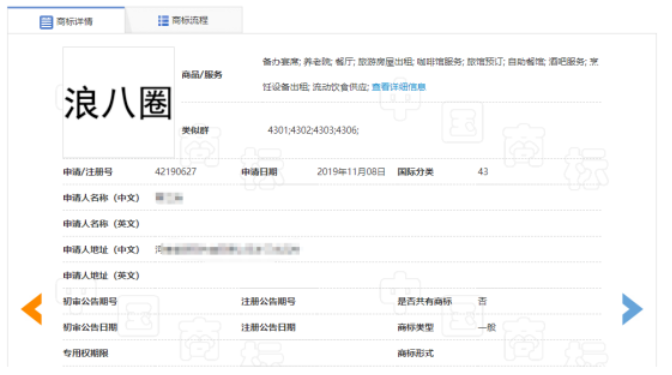
Task: Select the registration number 42190627
Action: 176,171
